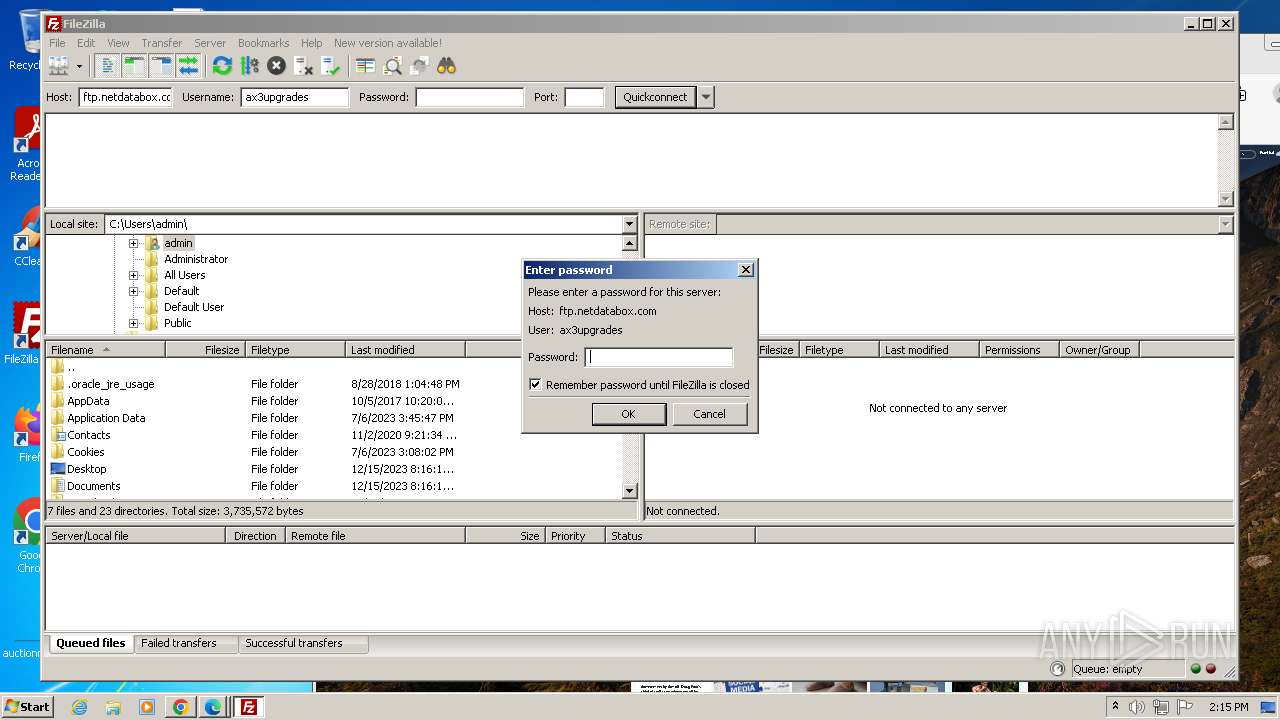Toggle directory comparison icon

(x=392, y=66)
